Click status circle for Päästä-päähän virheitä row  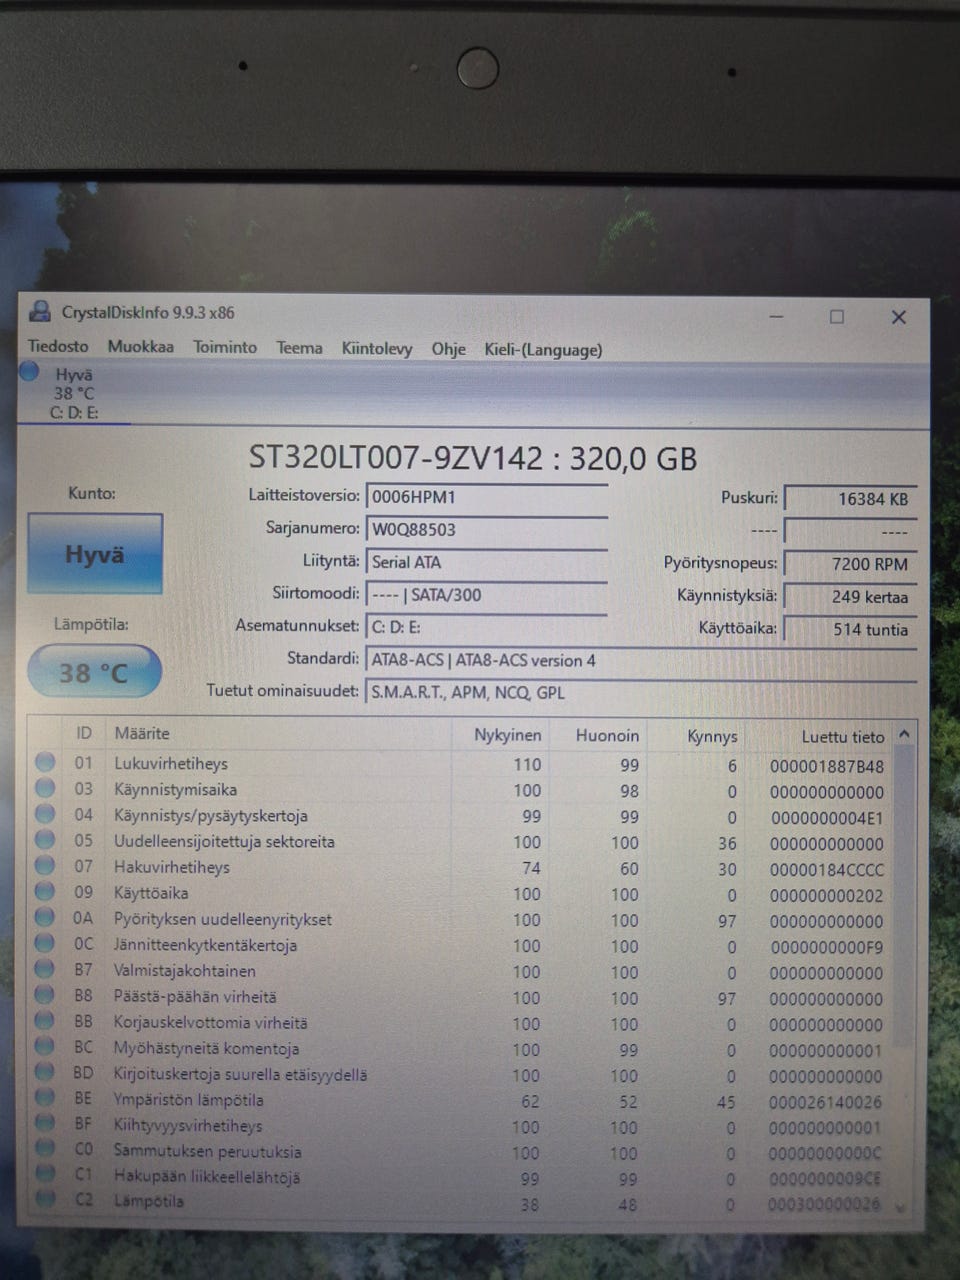(45, 996)
